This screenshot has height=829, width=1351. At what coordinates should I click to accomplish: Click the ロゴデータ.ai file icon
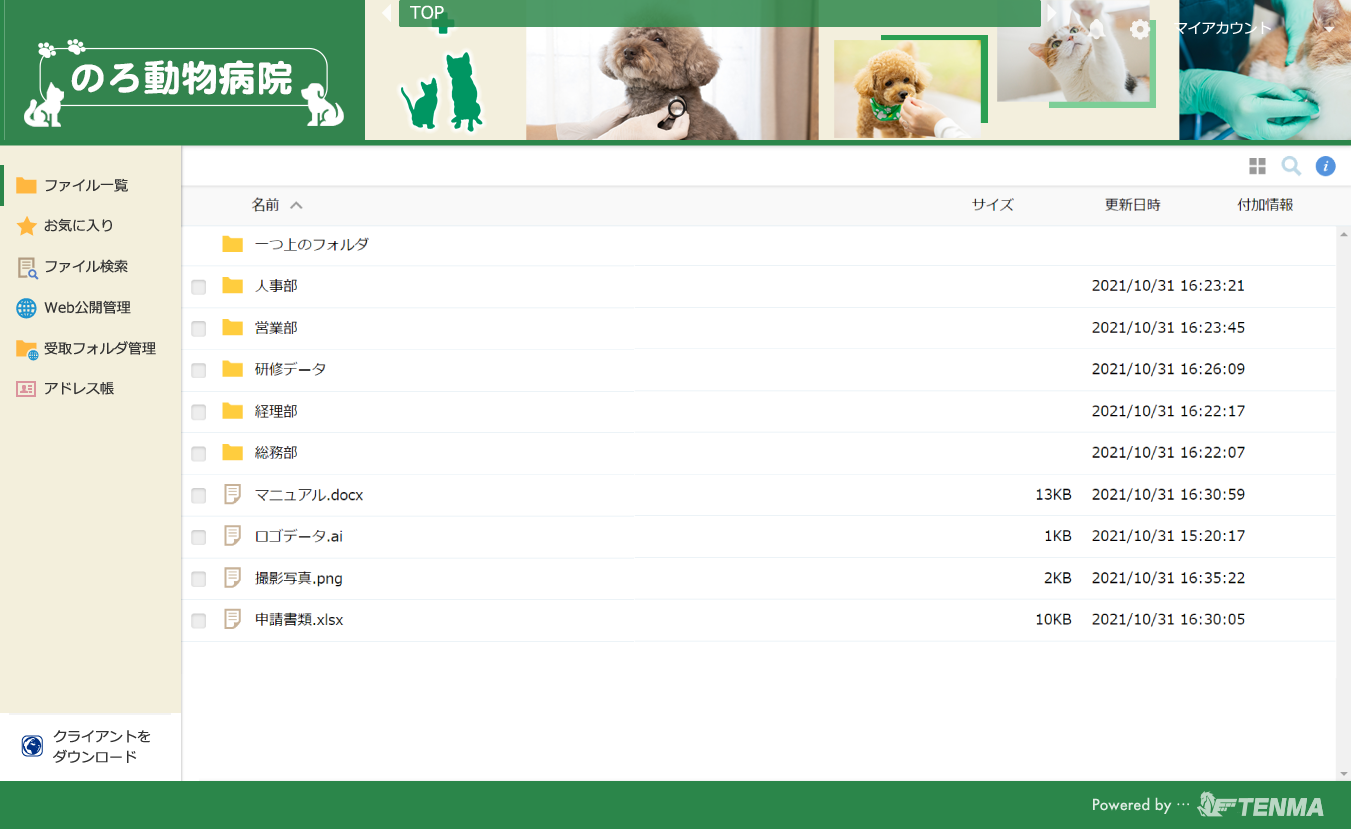[x=233, y=536]
